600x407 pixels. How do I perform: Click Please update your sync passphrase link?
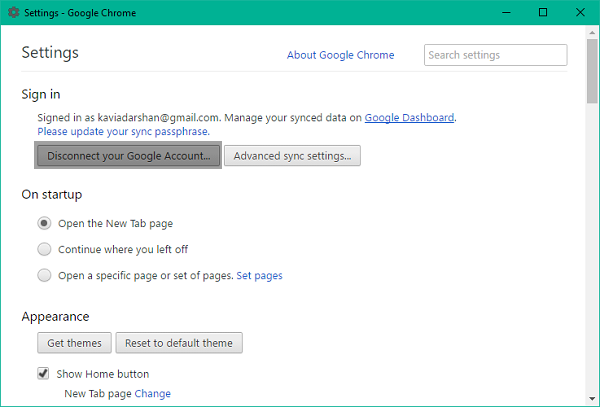coord(123,132)
